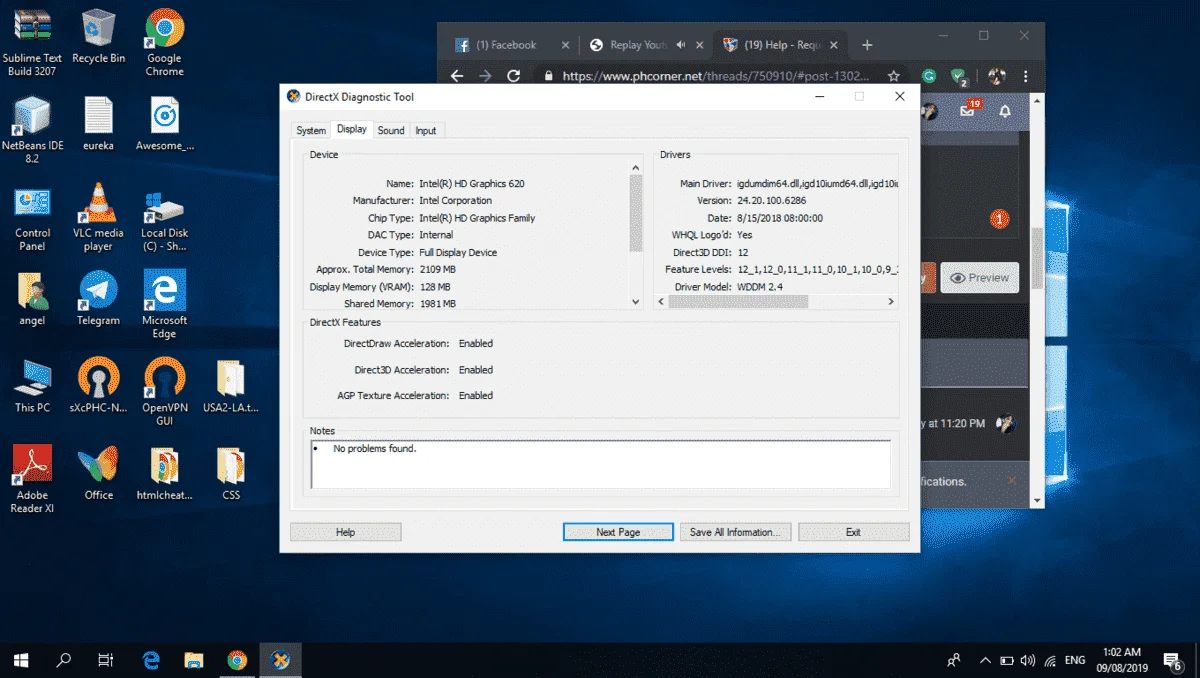Open Control Panel desktop icon
This screenshot has height=678, width=1200.
tap(32, 217)
